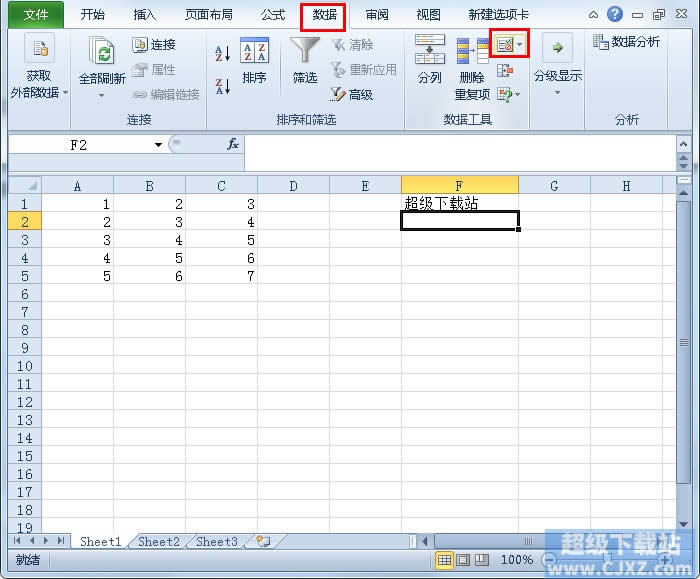Open the 审阅 ribbon tab
Viewport: 700px width, 579px height.
coord(377,15)
